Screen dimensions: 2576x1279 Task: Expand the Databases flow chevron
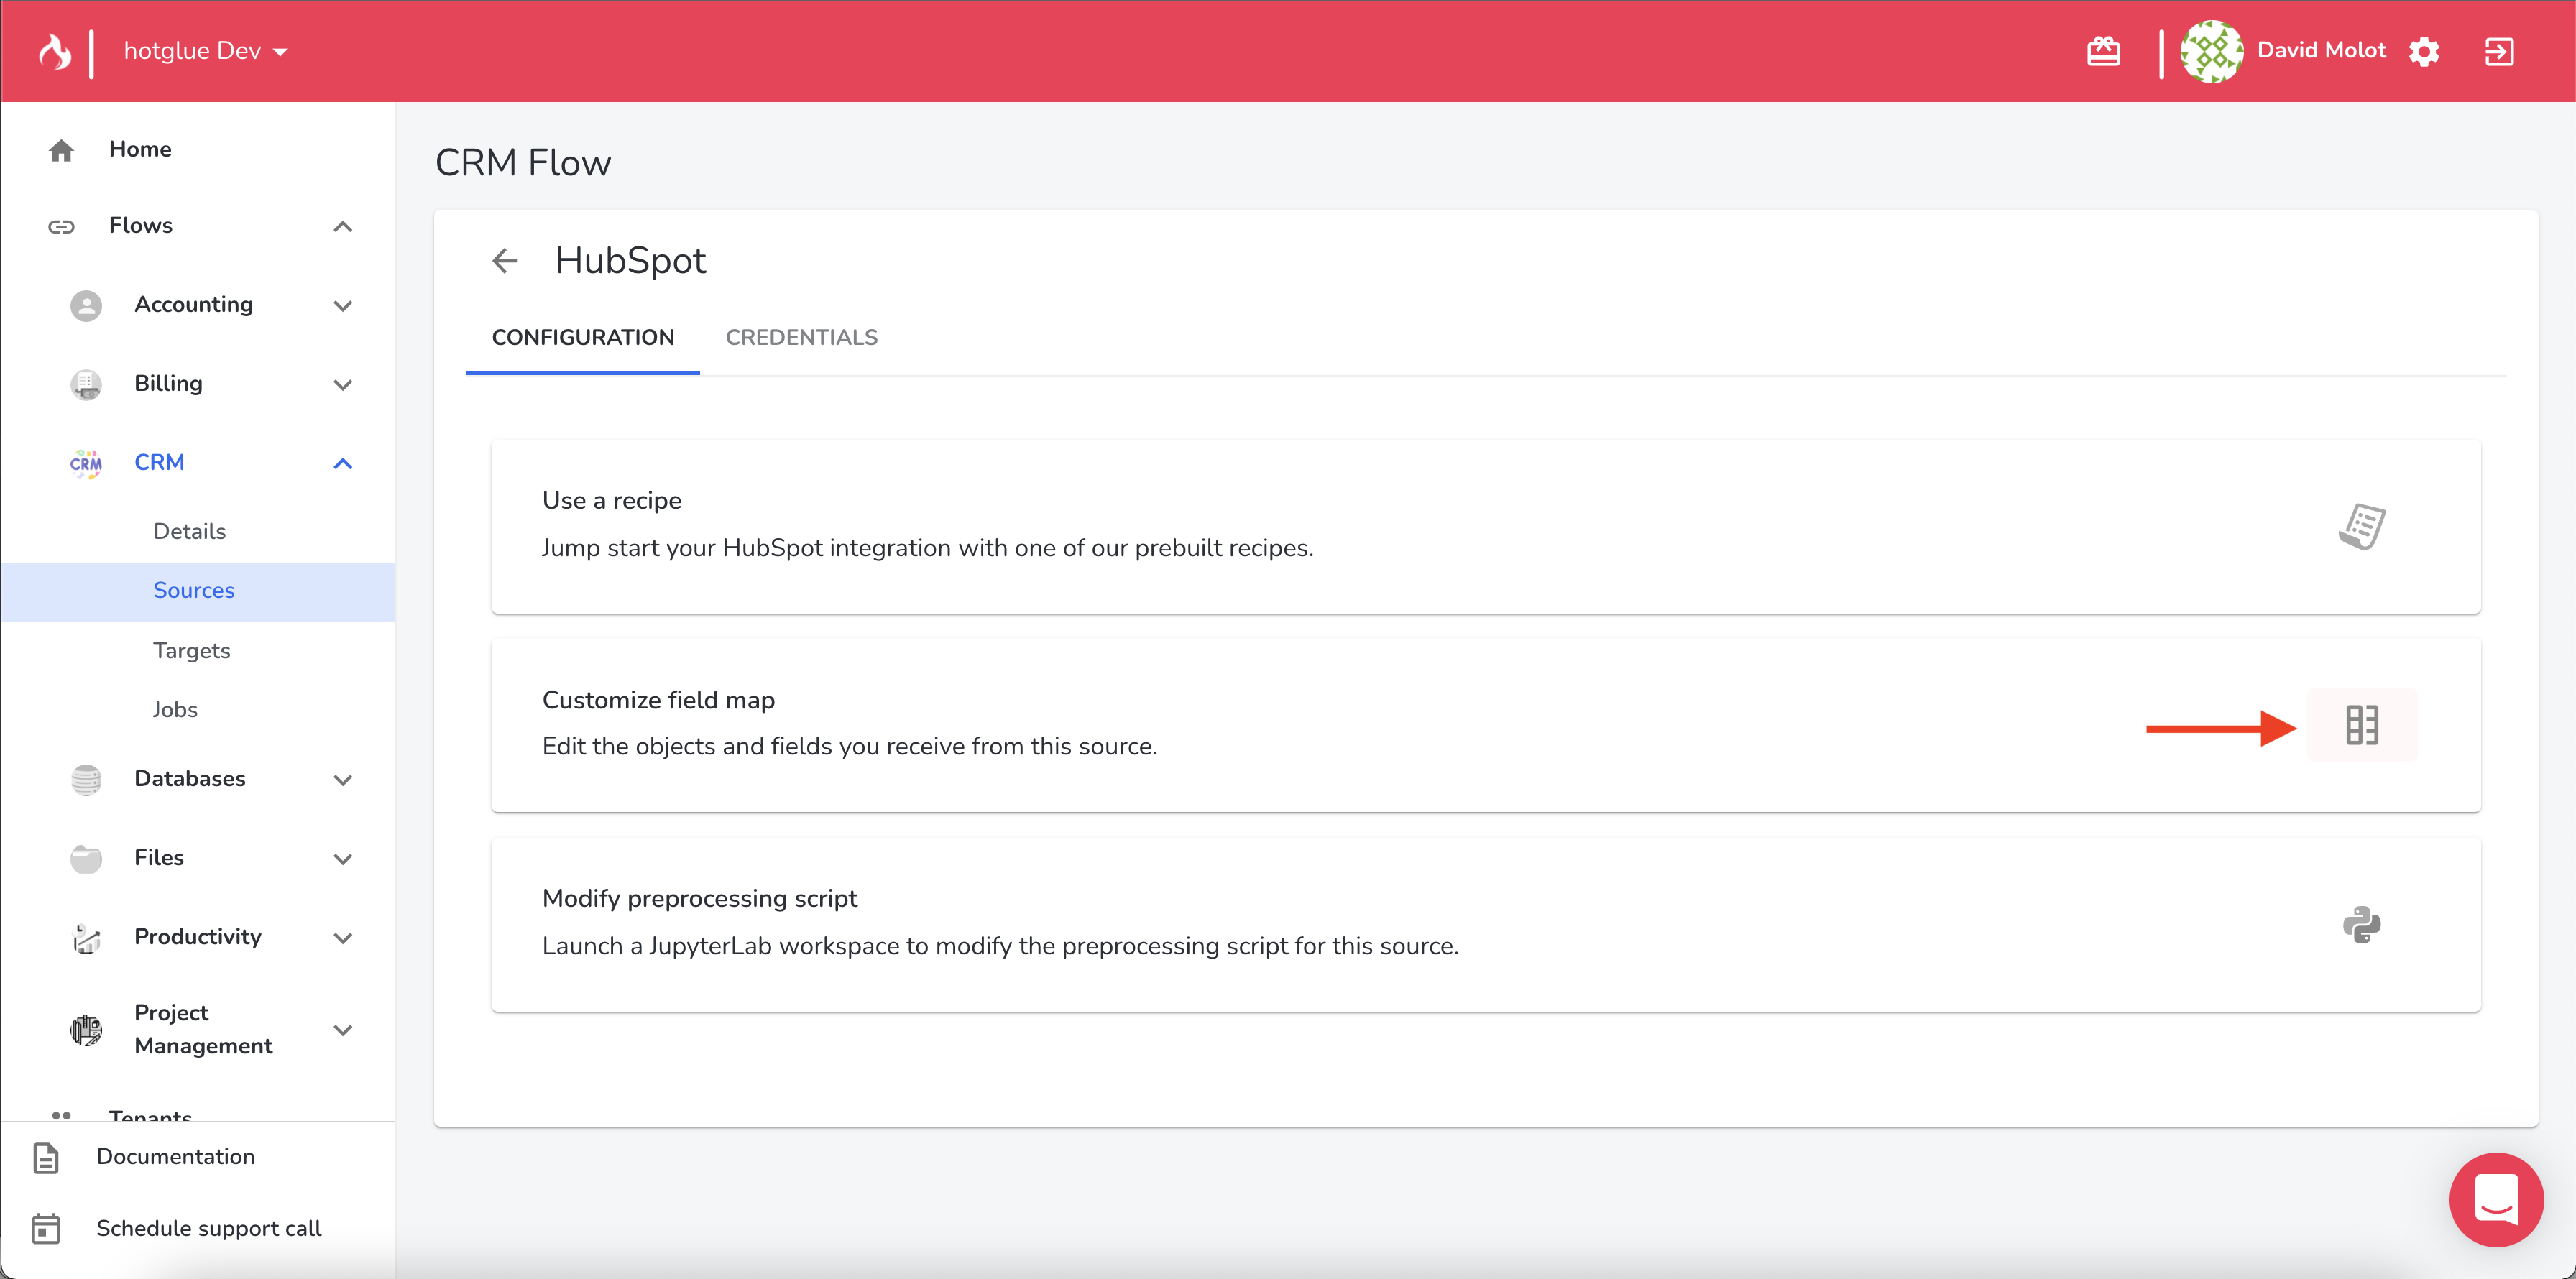point(343,779)
